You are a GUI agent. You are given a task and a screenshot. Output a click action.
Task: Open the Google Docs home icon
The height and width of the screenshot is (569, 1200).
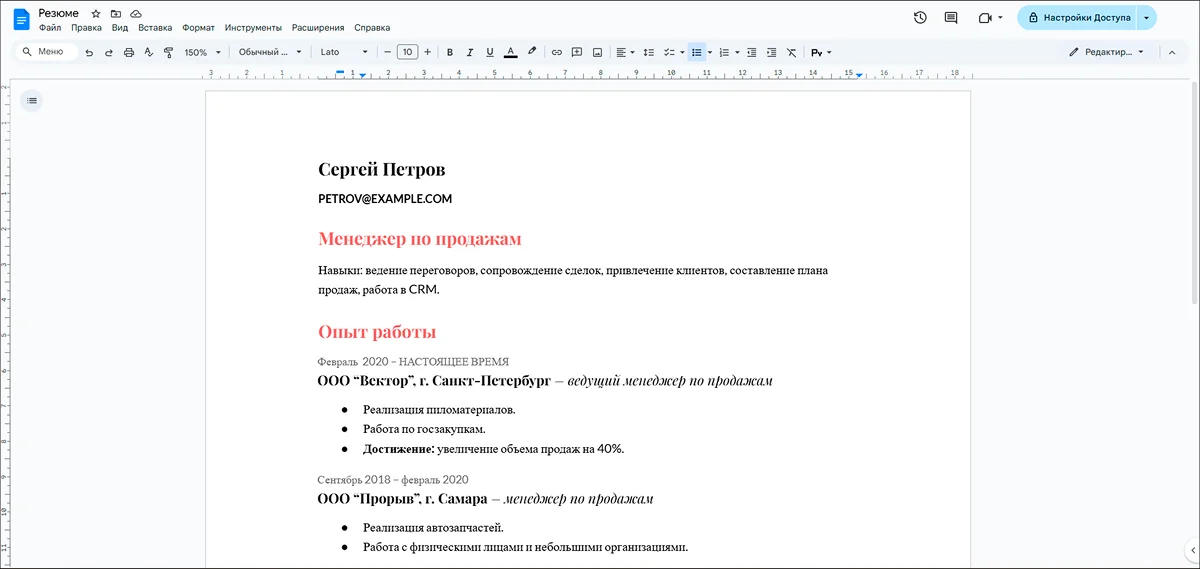[21, 19]
